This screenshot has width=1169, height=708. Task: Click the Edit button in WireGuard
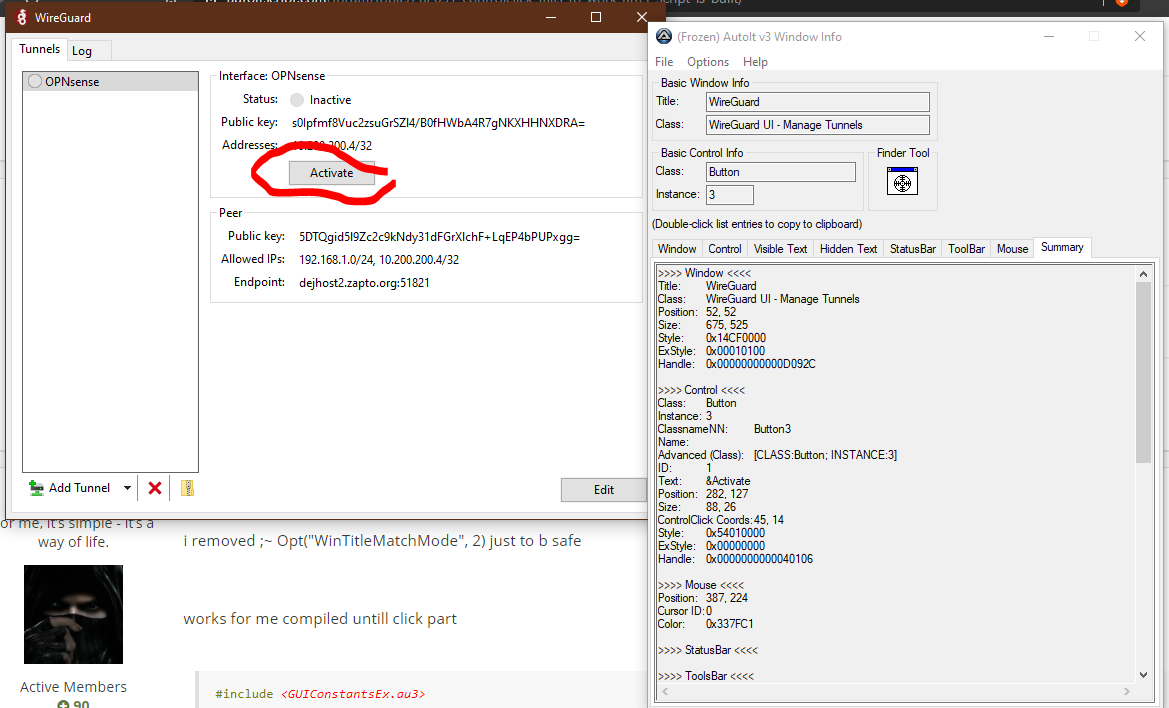click(x=603, y=490)
